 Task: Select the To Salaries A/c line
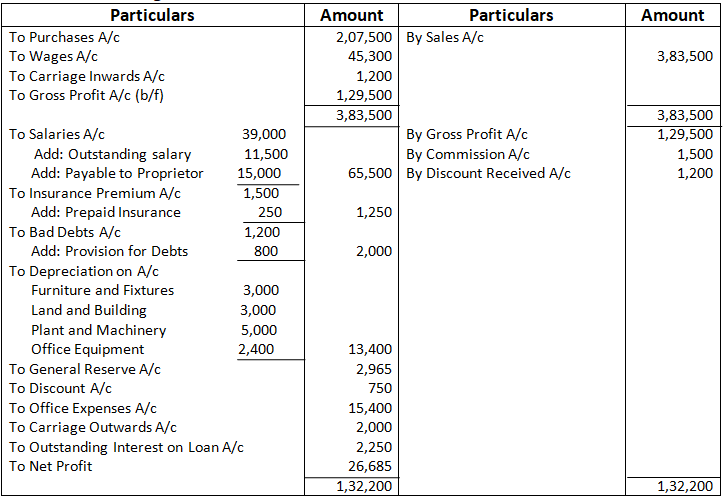click(56, 134)
